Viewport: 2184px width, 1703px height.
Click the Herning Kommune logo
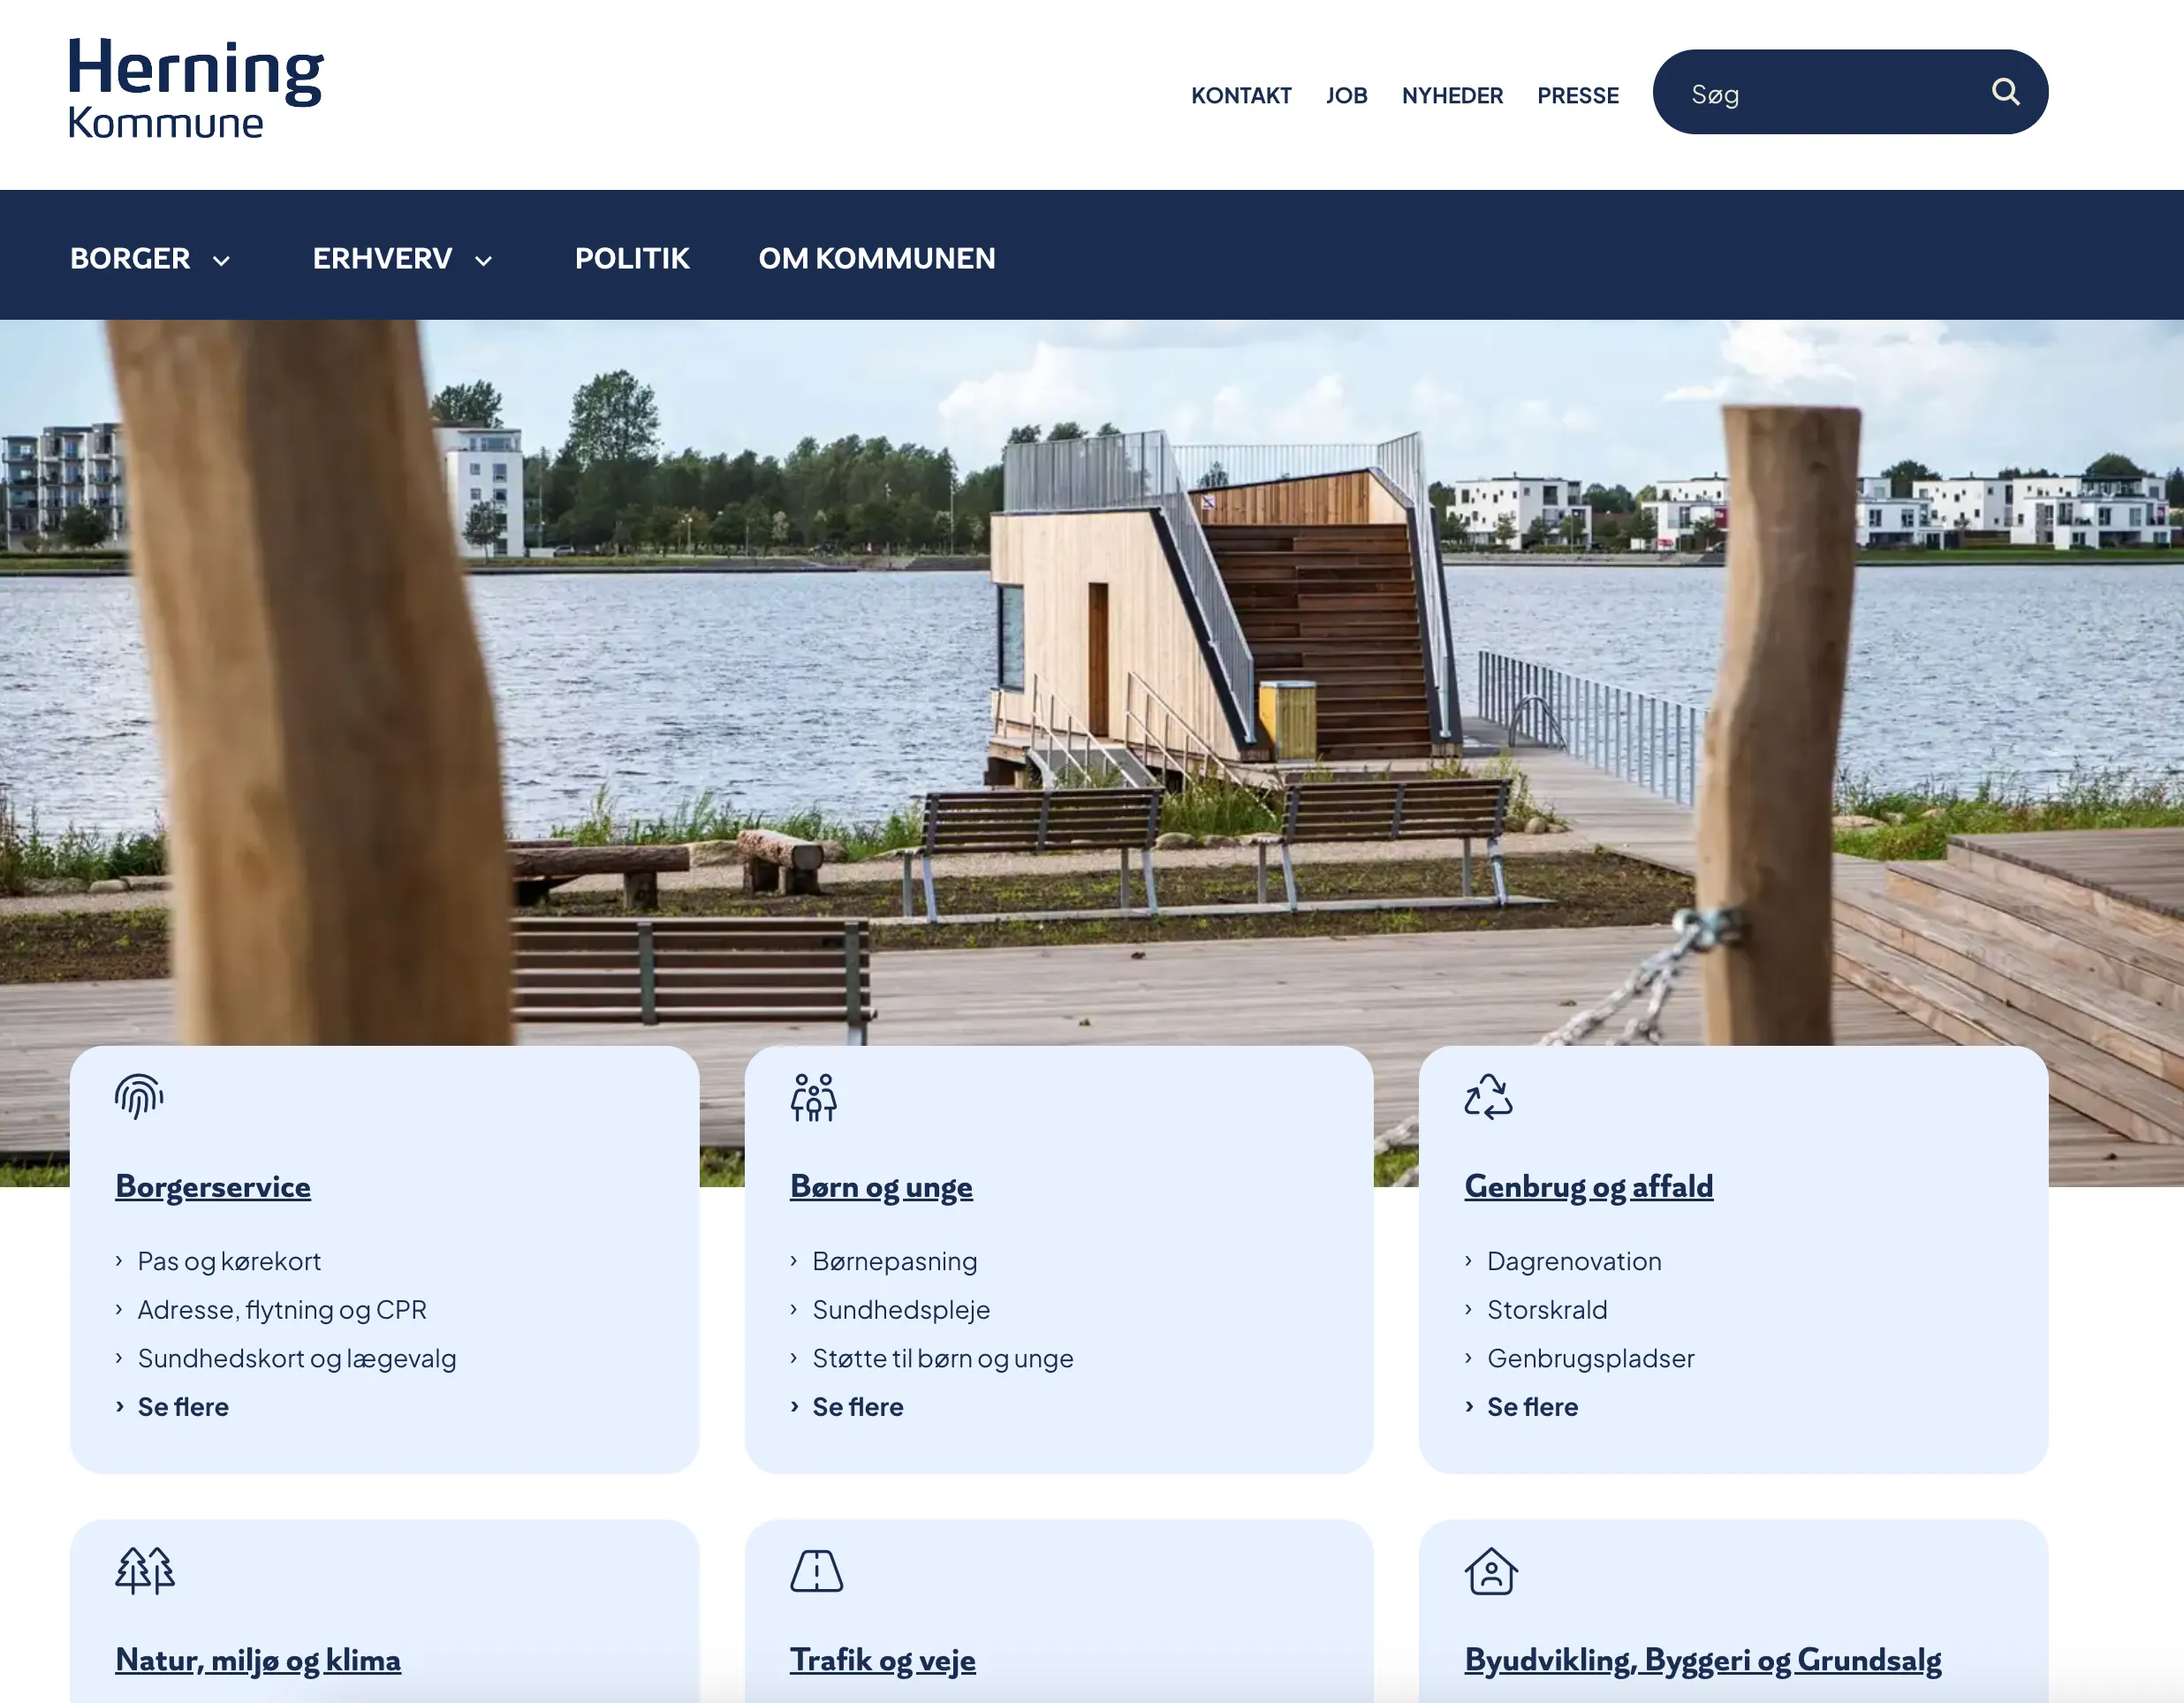pyautogui.click(x=196, y=87)
